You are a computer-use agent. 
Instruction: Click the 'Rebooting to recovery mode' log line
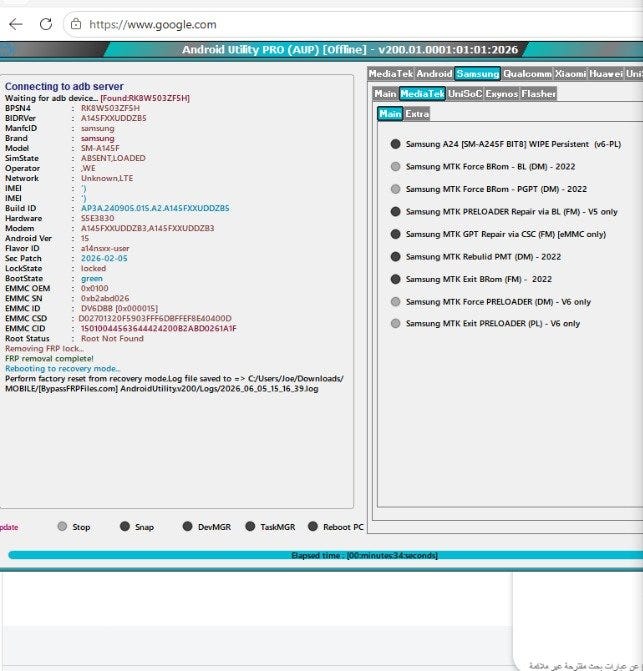(x=63, y=368)
